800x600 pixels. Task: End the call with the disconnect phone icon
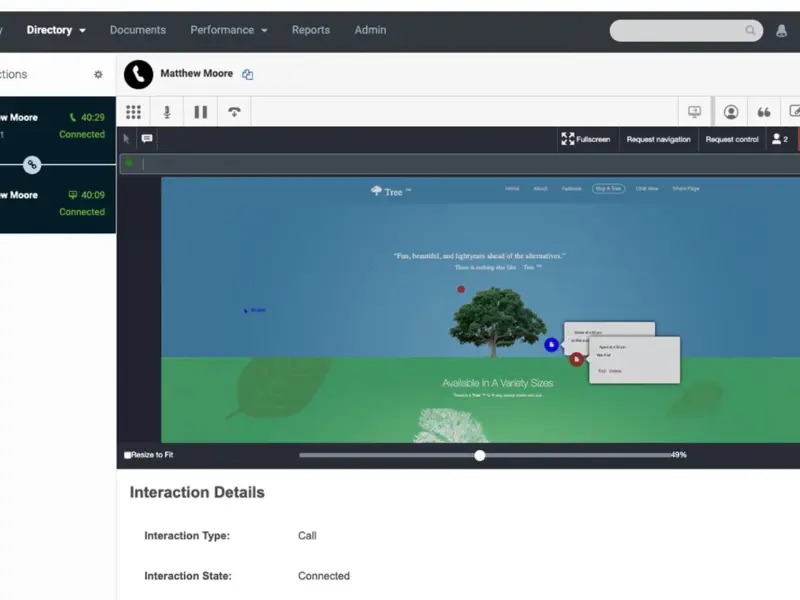pyautogui.click(x=234, y=112)
